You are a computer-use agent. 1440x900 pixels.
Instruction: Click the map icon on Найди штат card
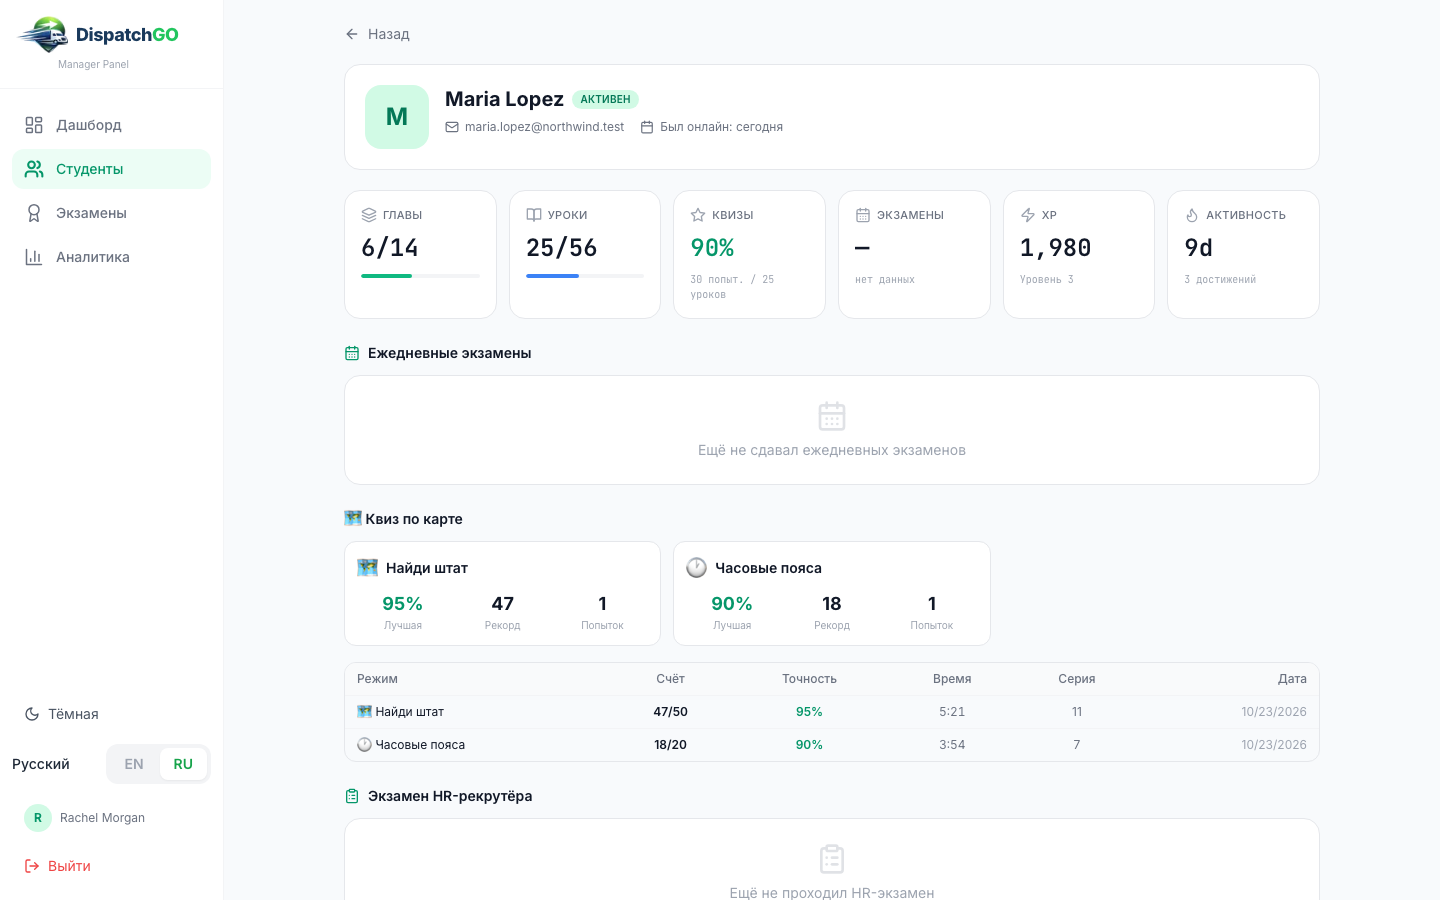coord(368,568)
